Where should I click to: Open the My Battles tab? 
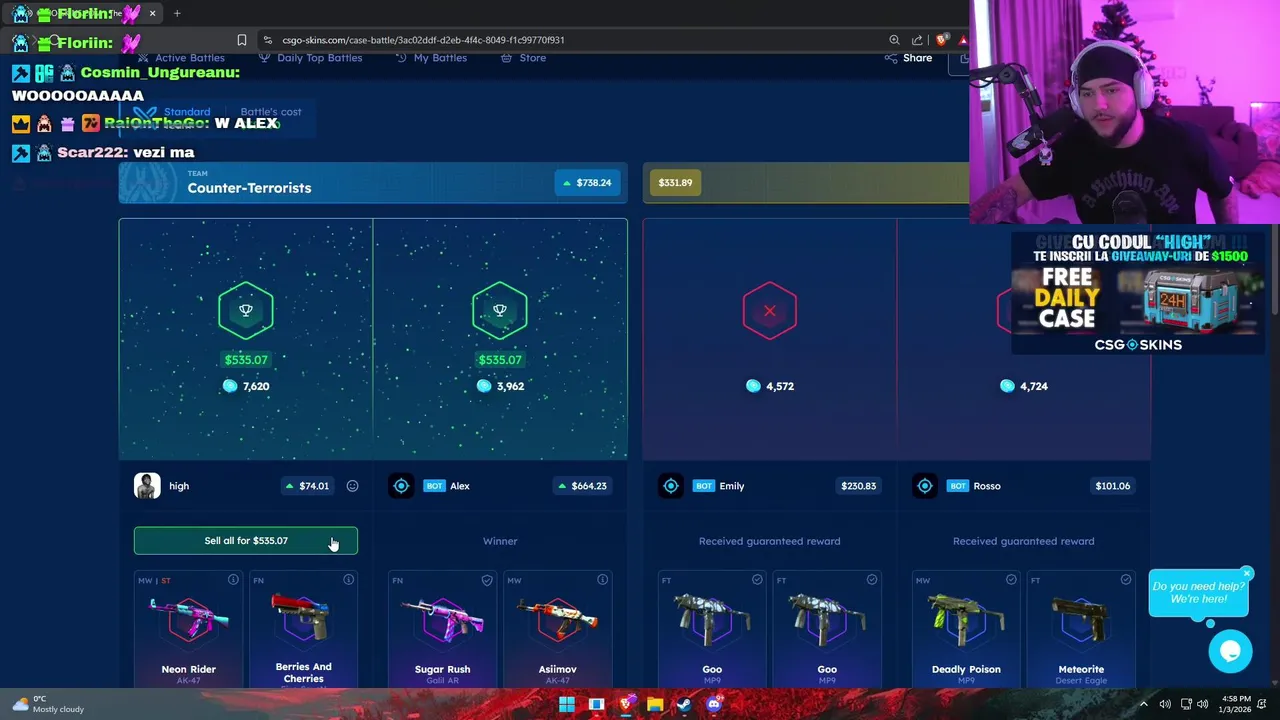[431, 58]
